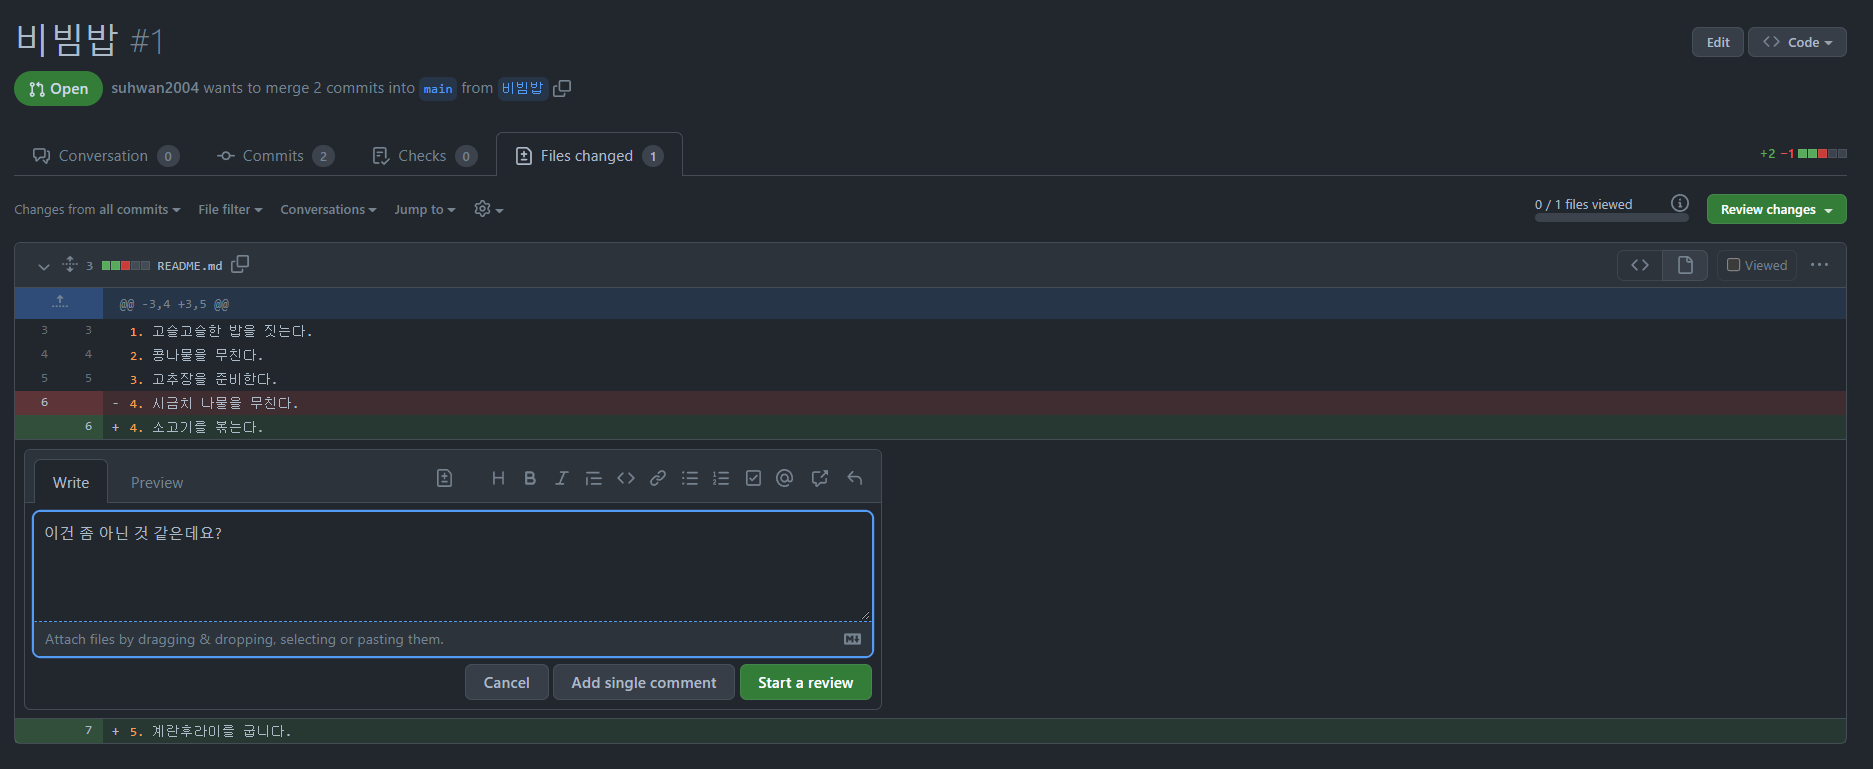This screenshot has width=1873, height=769.
Task: Add a task list
Action: pyautogui.click(x=753, y=479)
